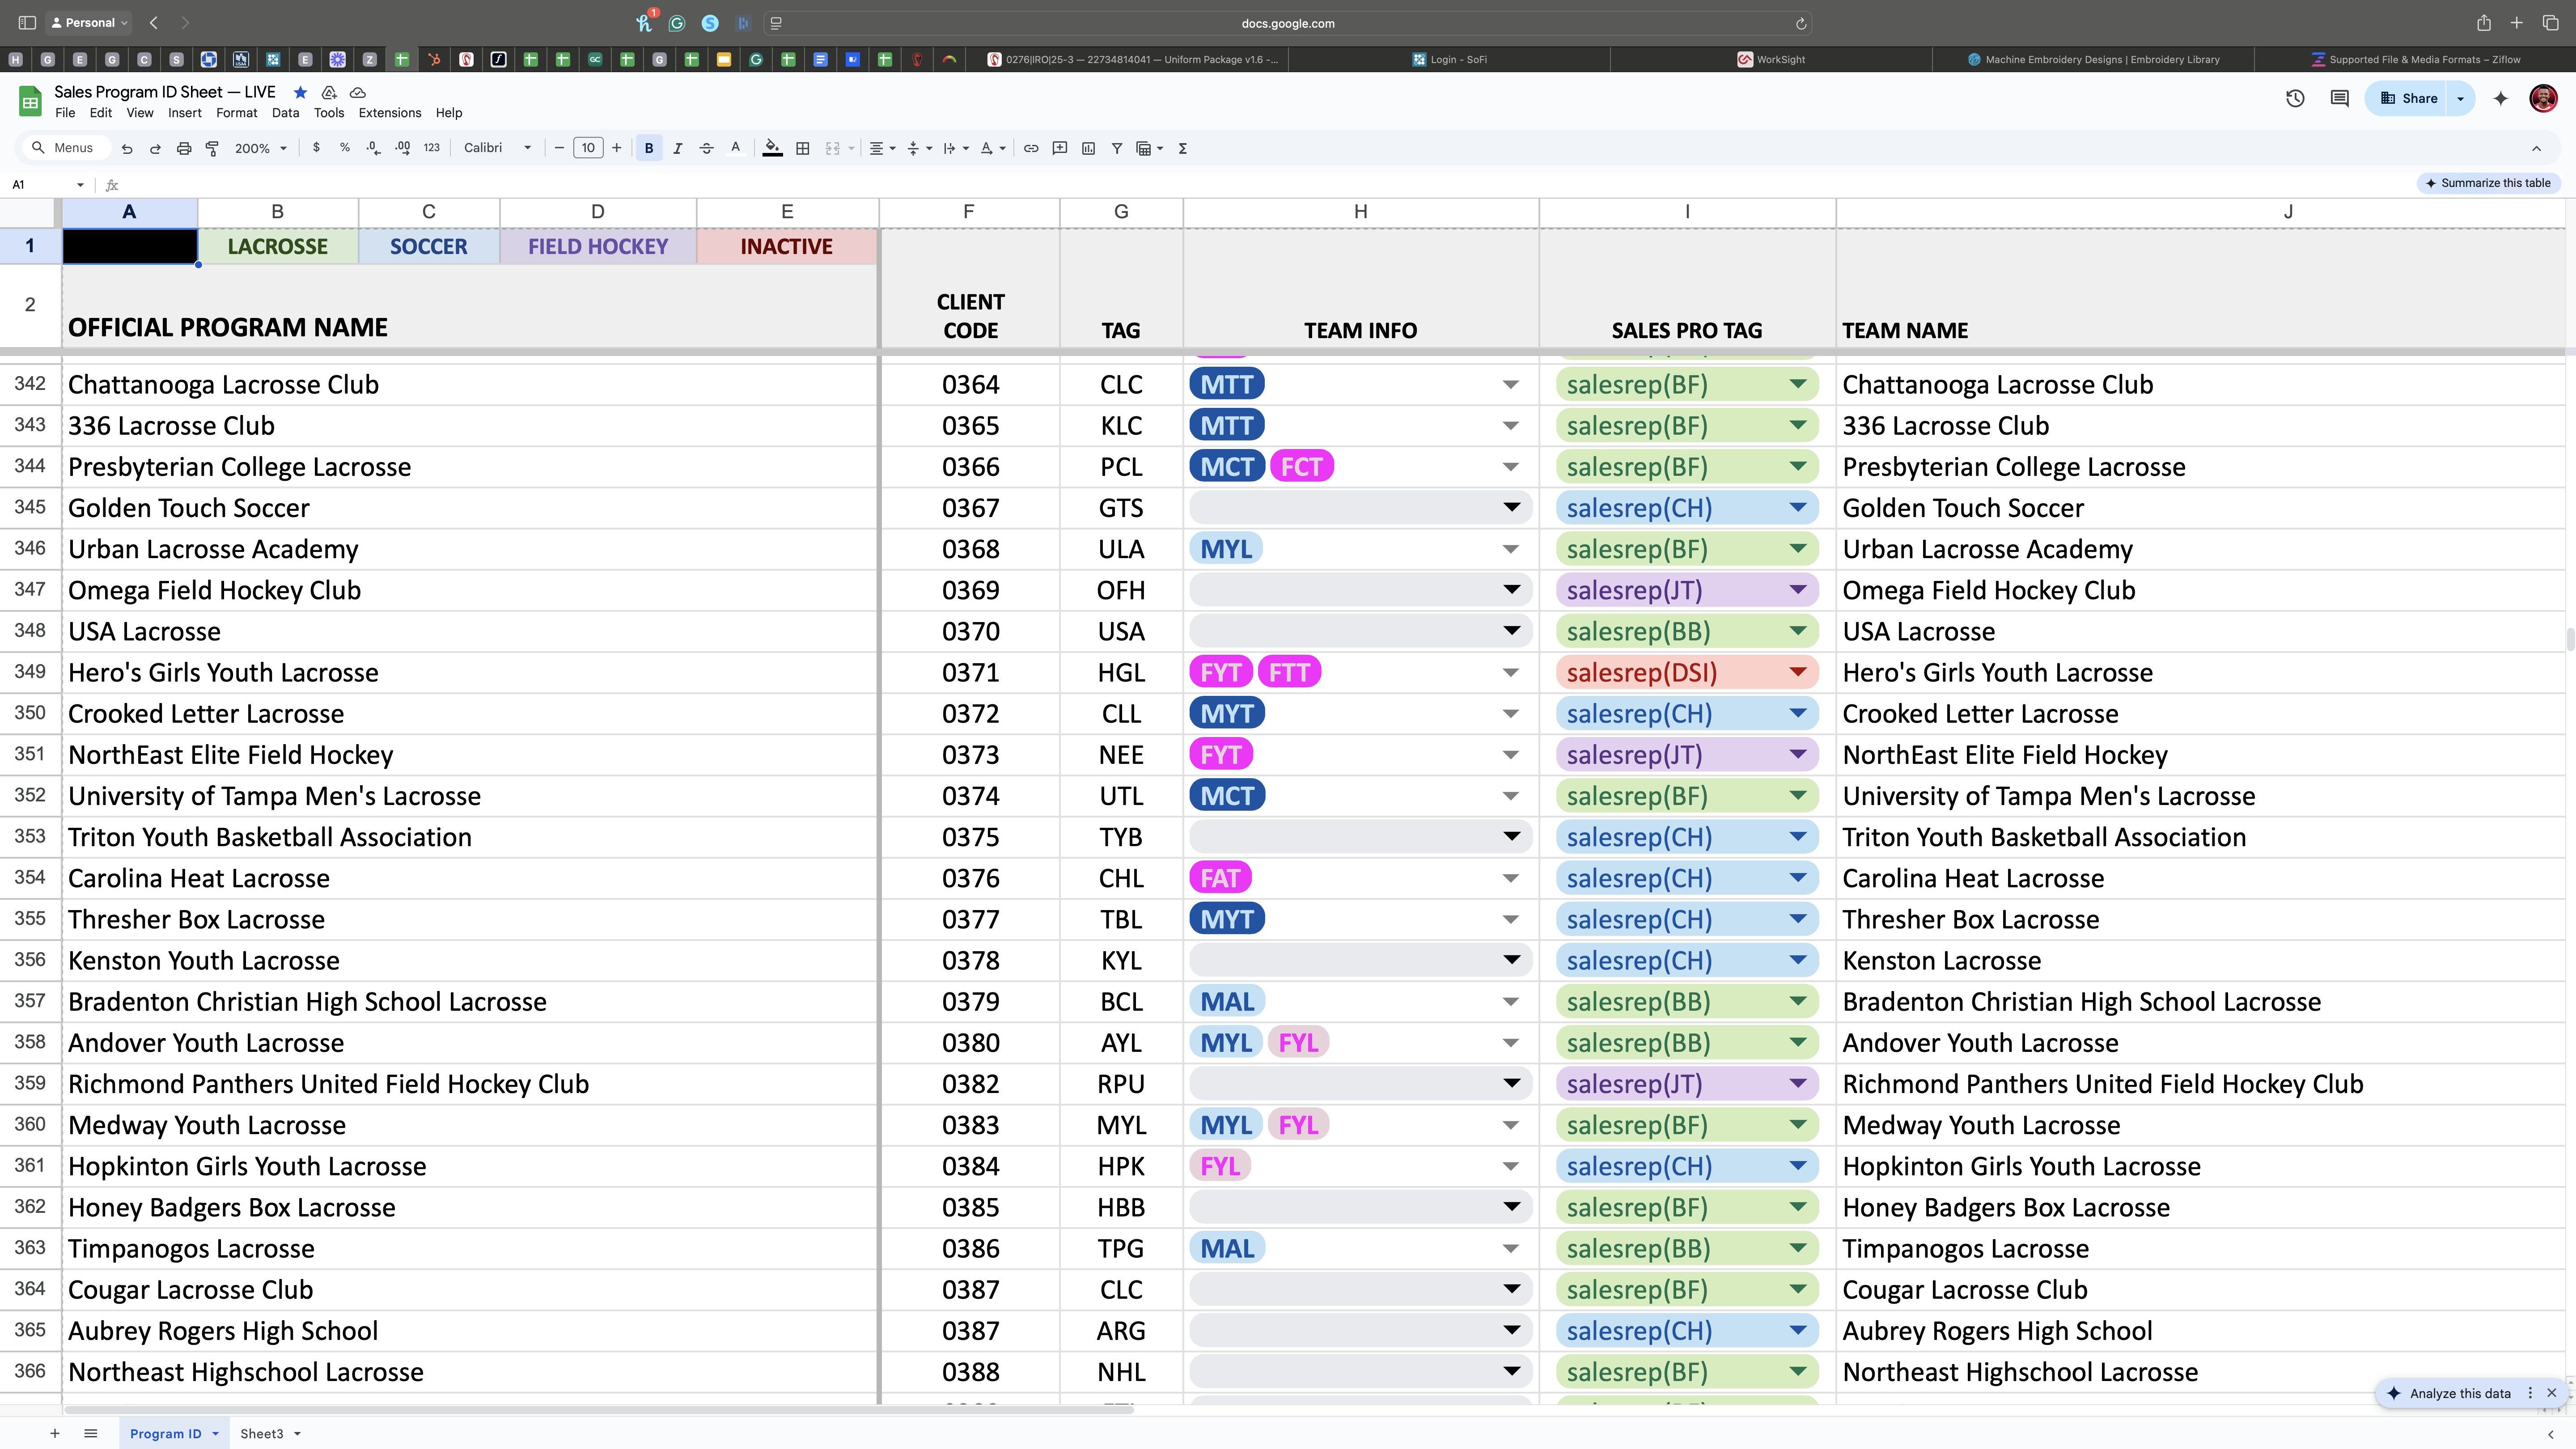Open the Calibri font dropdown
Screen dimensions: 2576x1449
pyautogui.click(x=497, y=148)
